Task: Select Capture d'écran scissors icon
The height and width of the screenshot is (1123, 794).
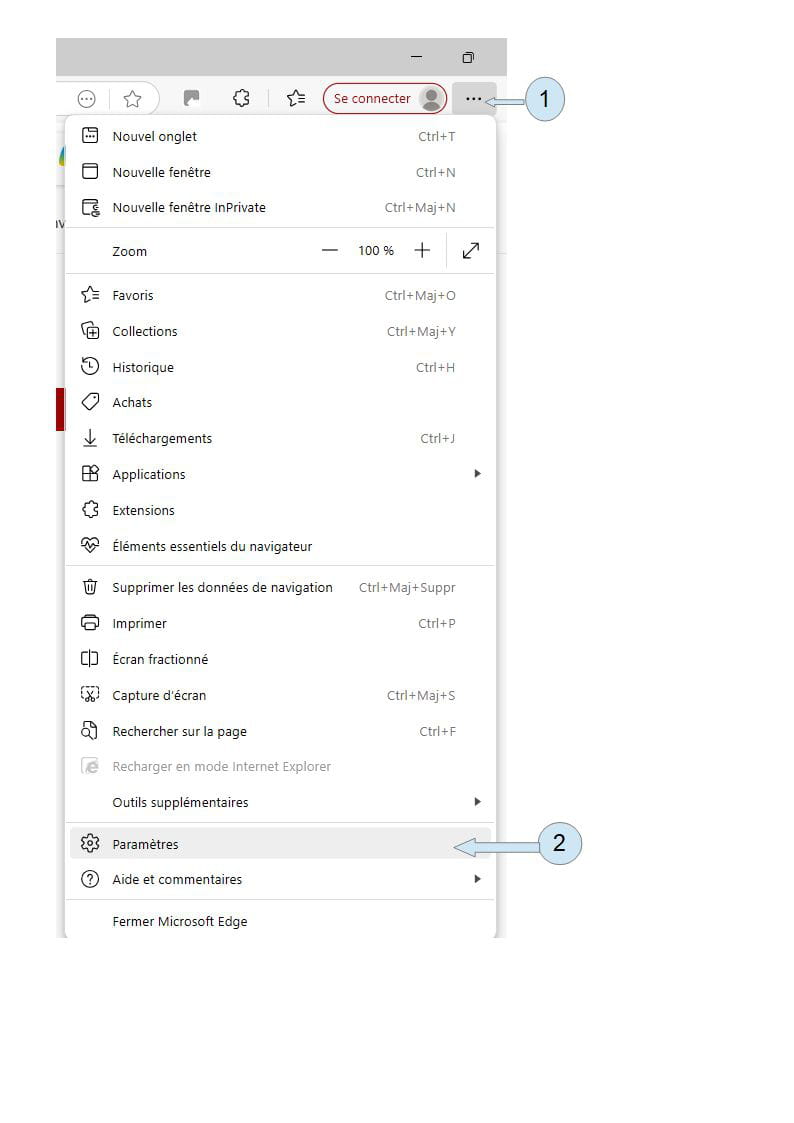Action: click(90, 694)
